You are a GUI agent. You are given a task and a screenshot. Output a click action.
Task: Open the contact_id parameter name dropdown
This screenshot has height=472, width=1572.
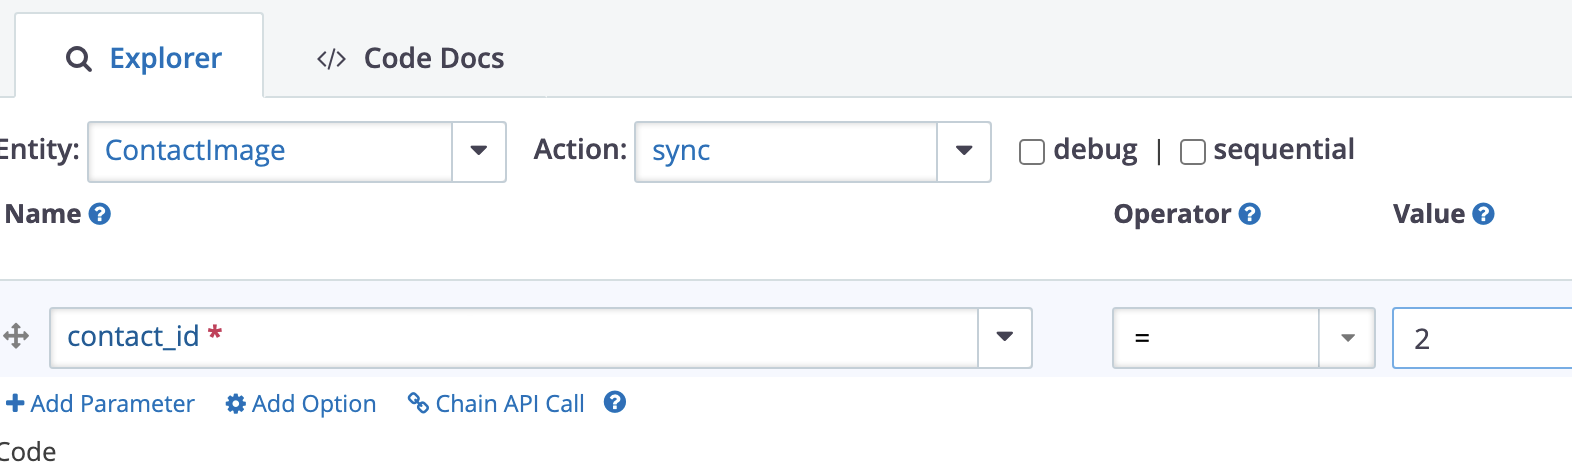541,338
